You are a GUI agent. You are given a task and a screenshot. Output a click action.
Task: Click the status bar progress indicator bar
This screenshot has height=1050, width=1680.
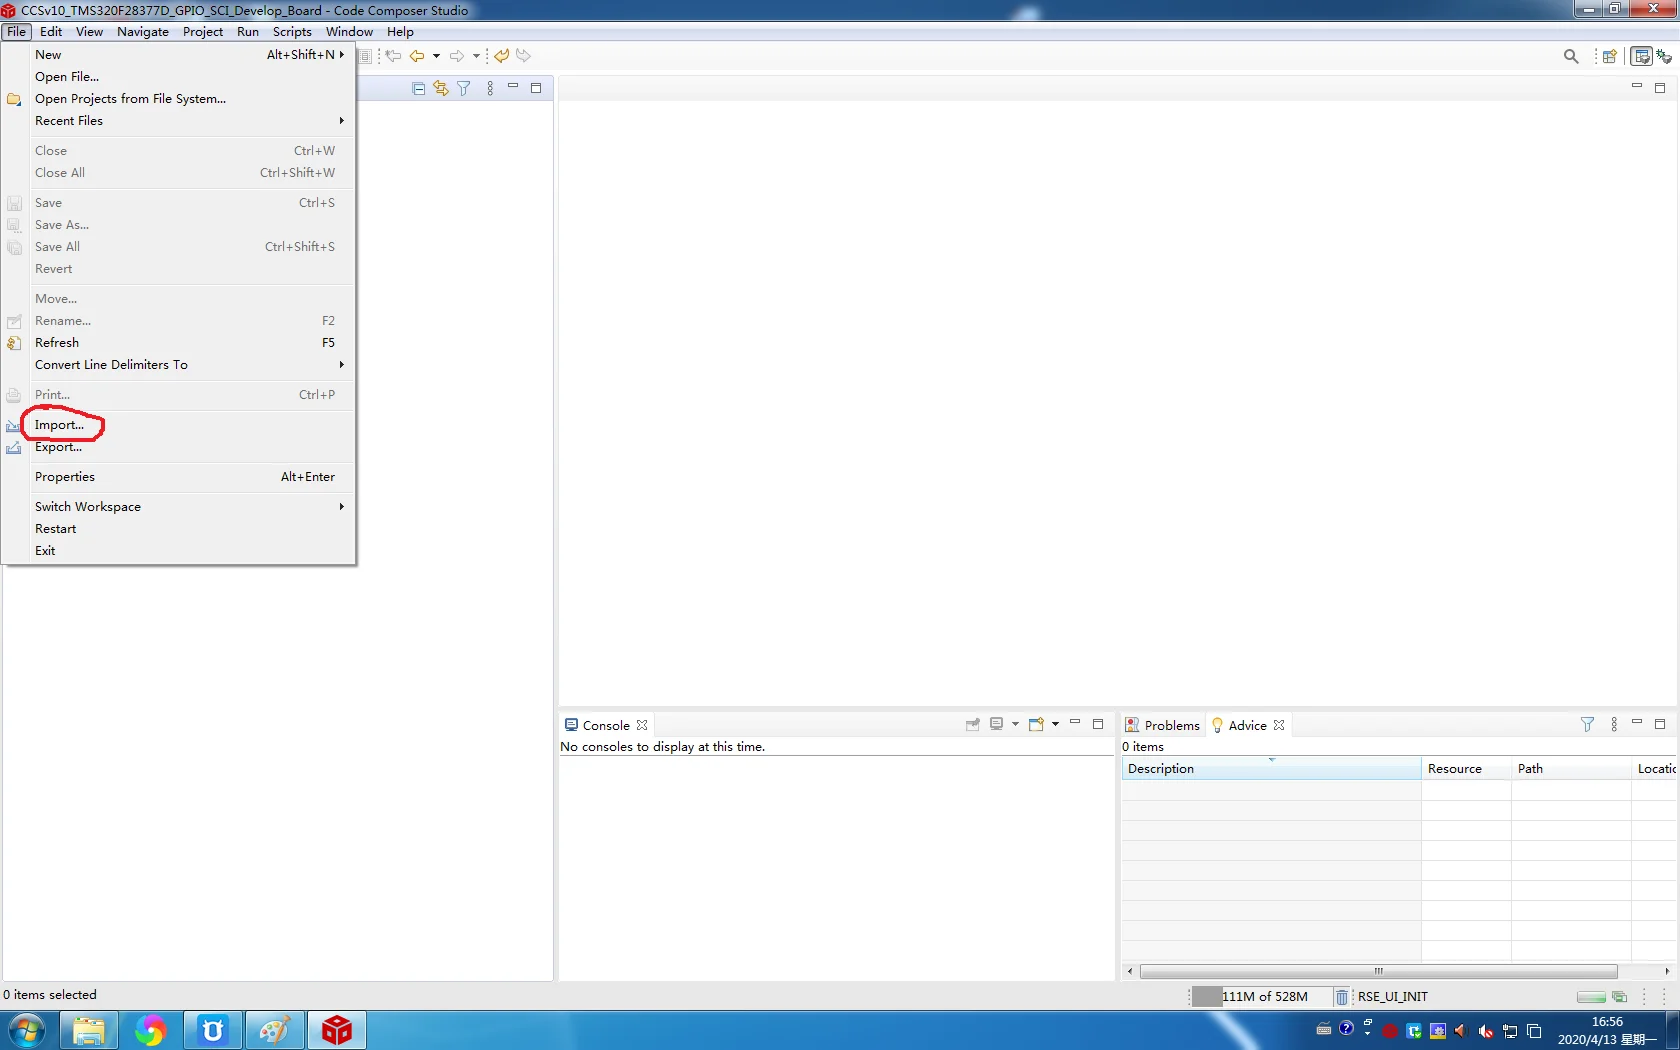(x=1591, y=998)
